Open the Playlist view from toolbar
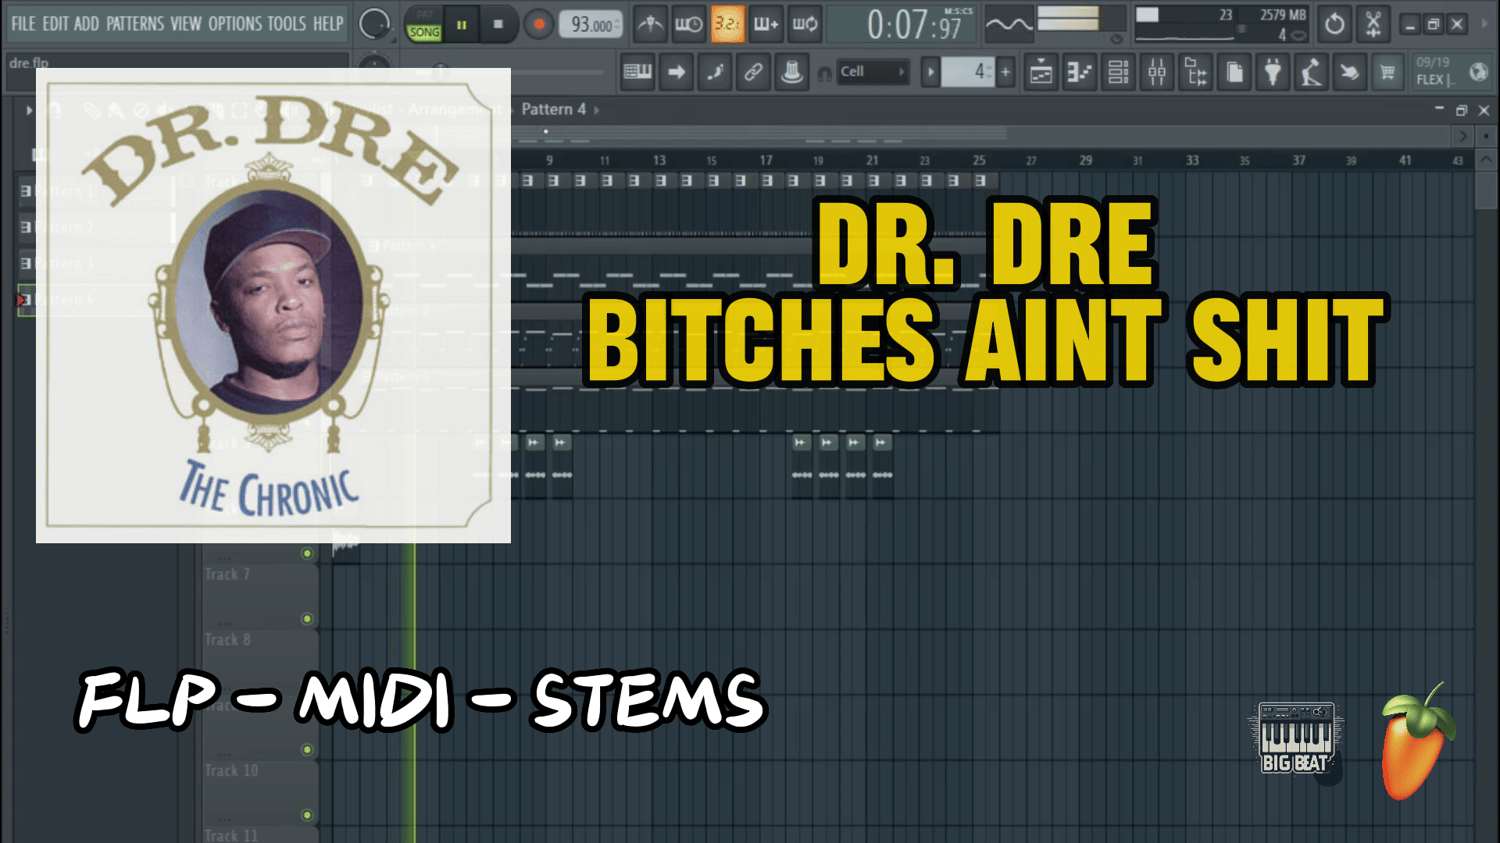Image resolution: width=1500 pixels, height=843 pixels. click(x=1041, y=72)
